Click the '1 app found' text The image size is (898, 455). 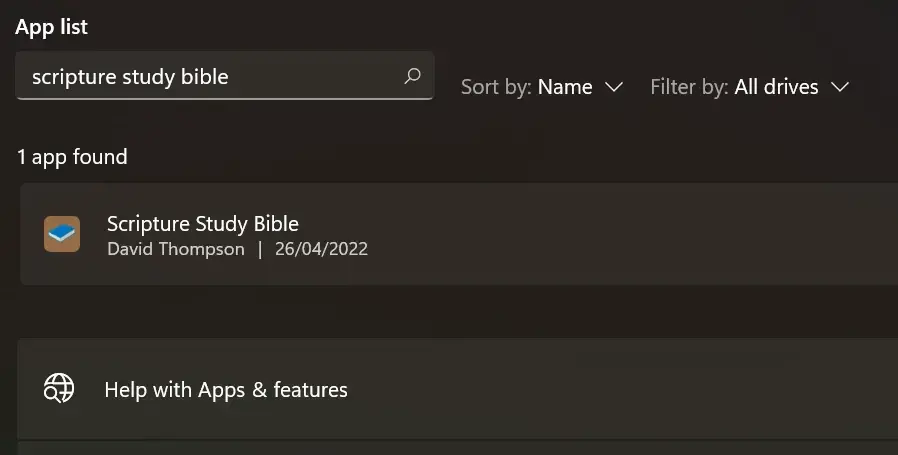(72, 157)
